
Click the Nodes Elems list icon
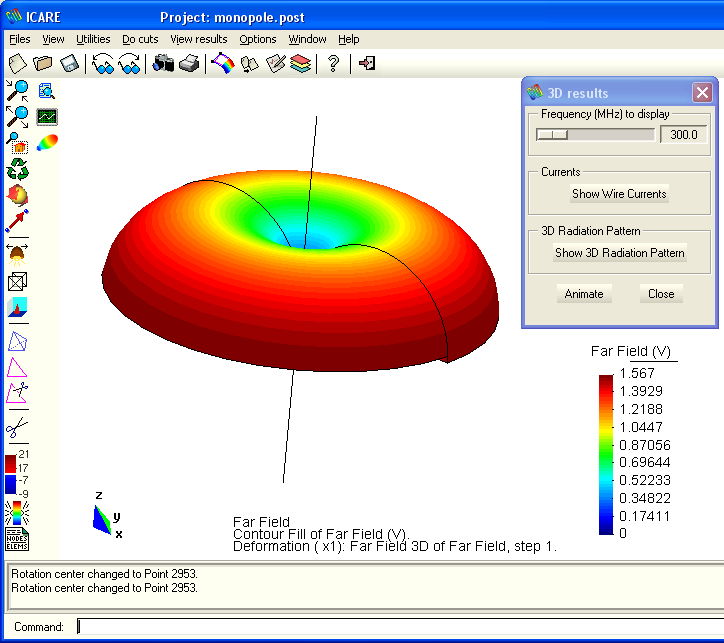(17, 539)
